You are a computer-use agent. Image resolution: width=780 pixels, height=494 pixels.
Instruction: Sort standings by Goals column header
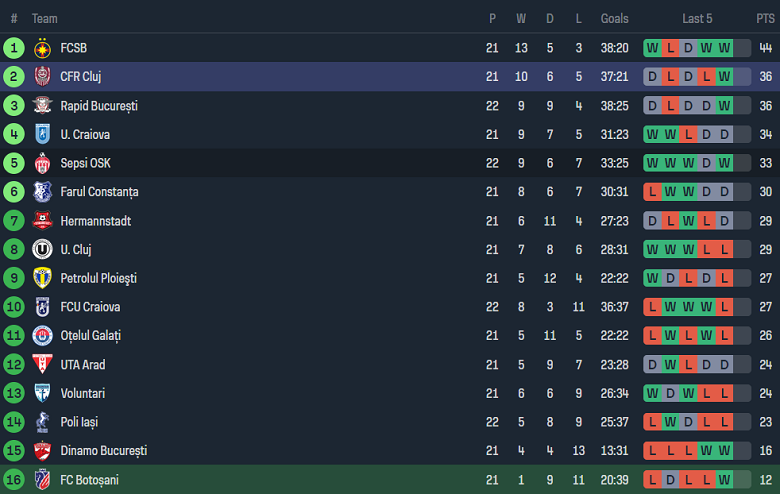(x=615, y=19)
